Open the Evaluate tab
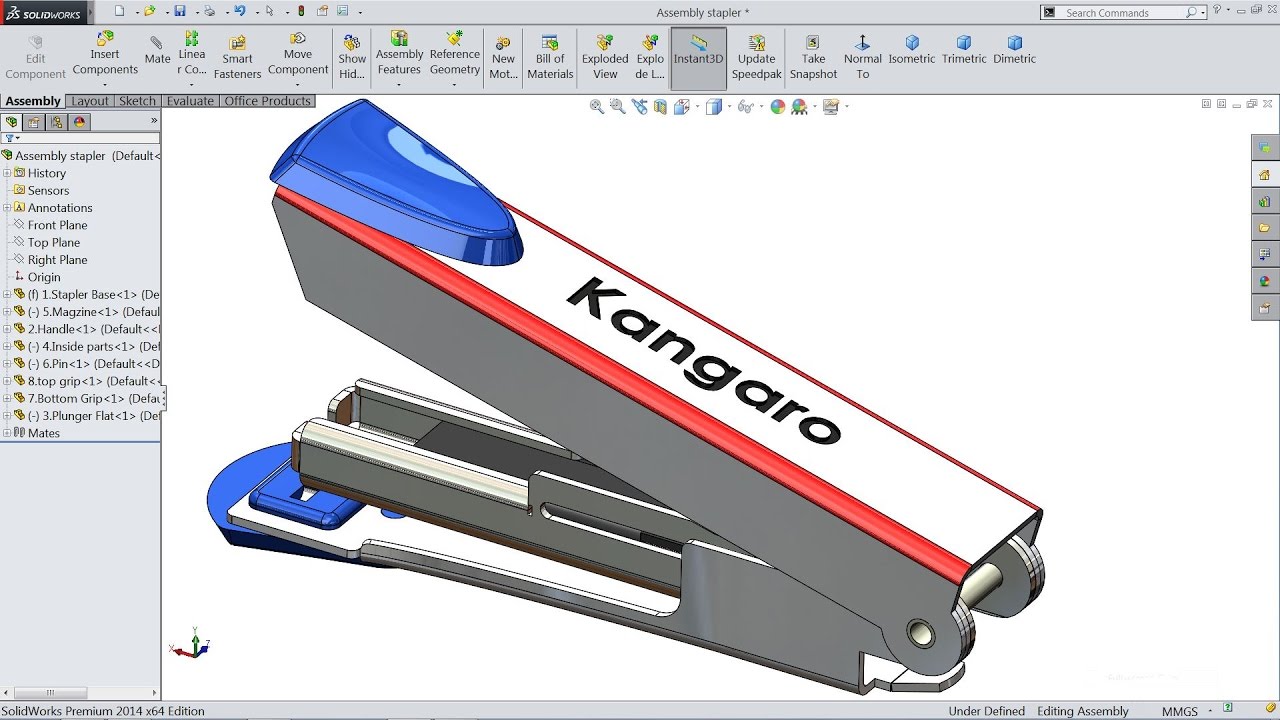The height and width of the screenshot is (720, 1280). tap(190, 101)
